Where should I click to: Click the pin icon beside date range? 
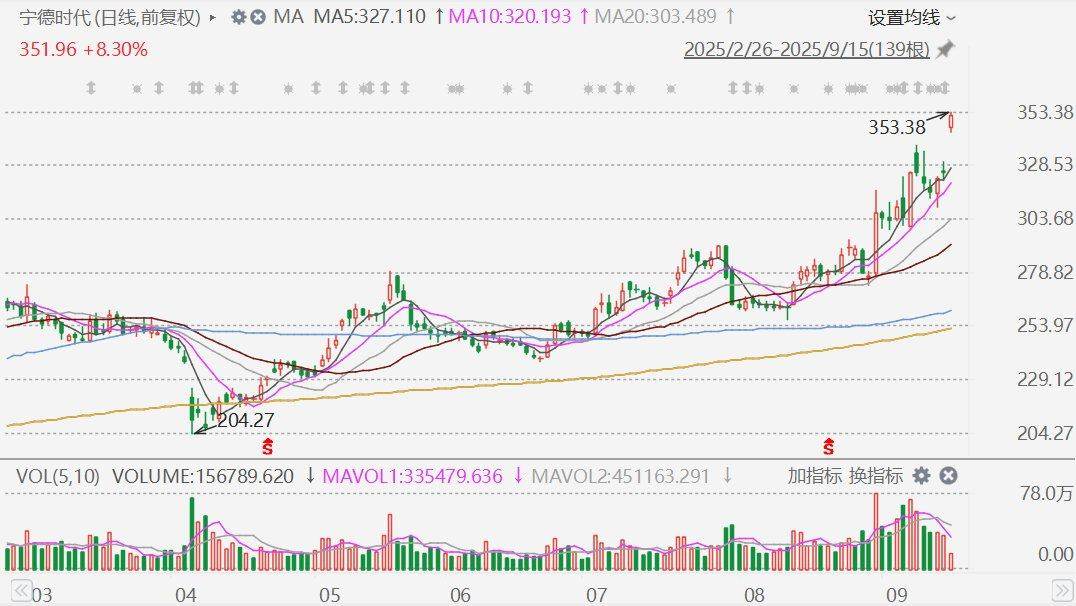(945, 49)
